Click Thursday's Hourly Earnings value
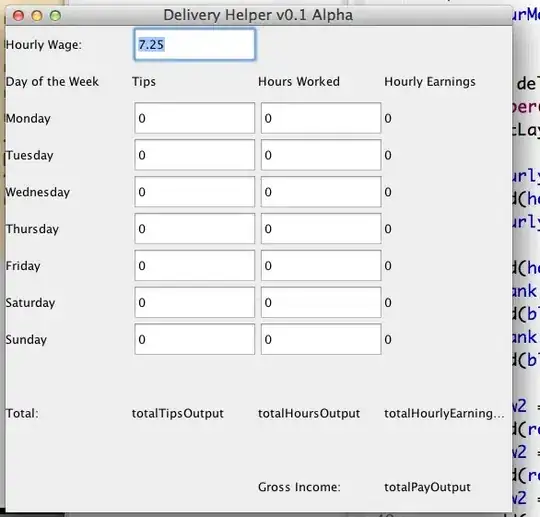Screen dimensions: 540x517 tap(388, 229)
